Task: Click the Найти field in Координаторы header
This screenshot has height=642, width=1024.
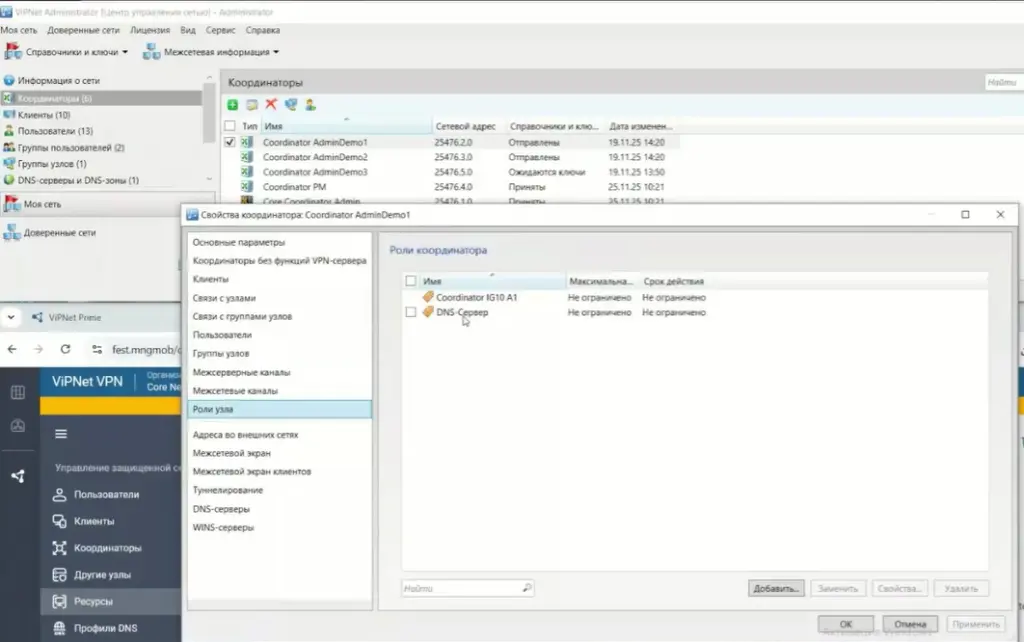Action: [x=1003, y=82]
